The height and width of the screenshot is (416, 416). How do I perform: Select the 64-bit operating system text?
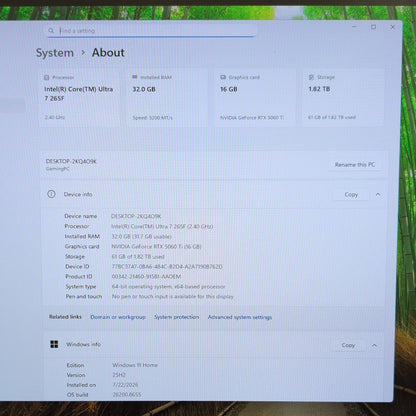pyautogui.click(x=169, y=287)
